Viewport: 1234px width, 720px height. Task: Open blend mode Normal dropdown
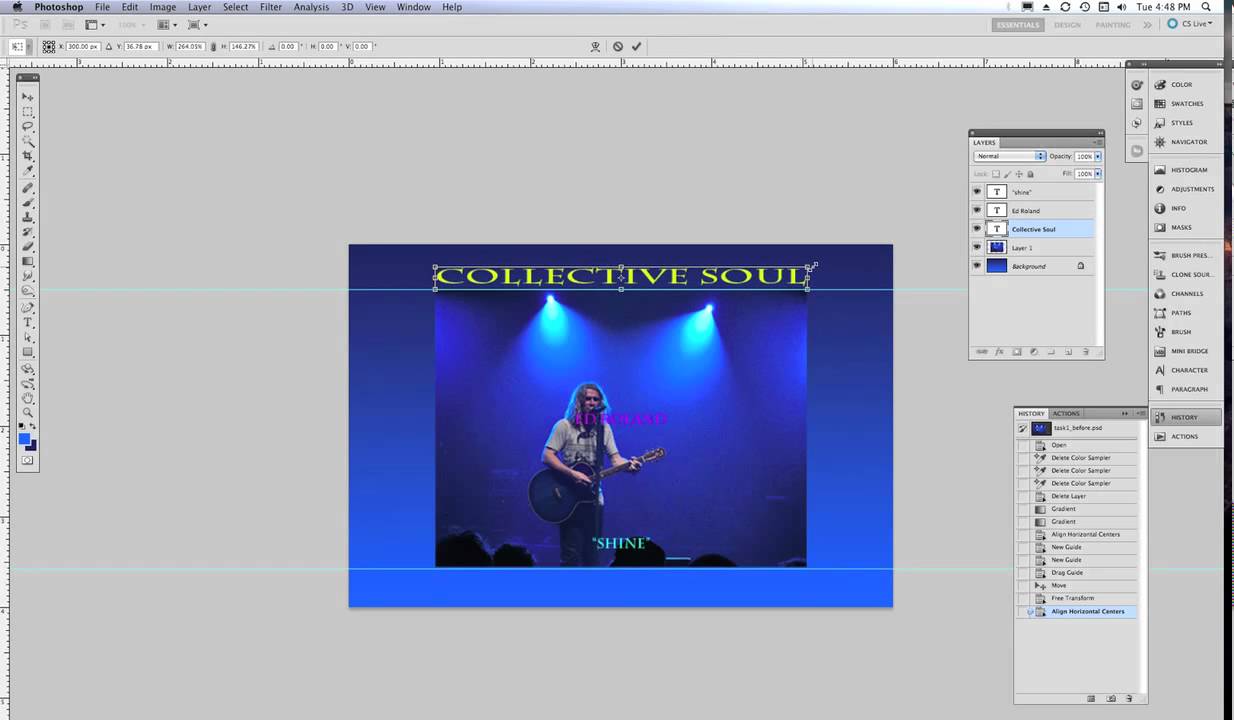(1009, 156)
